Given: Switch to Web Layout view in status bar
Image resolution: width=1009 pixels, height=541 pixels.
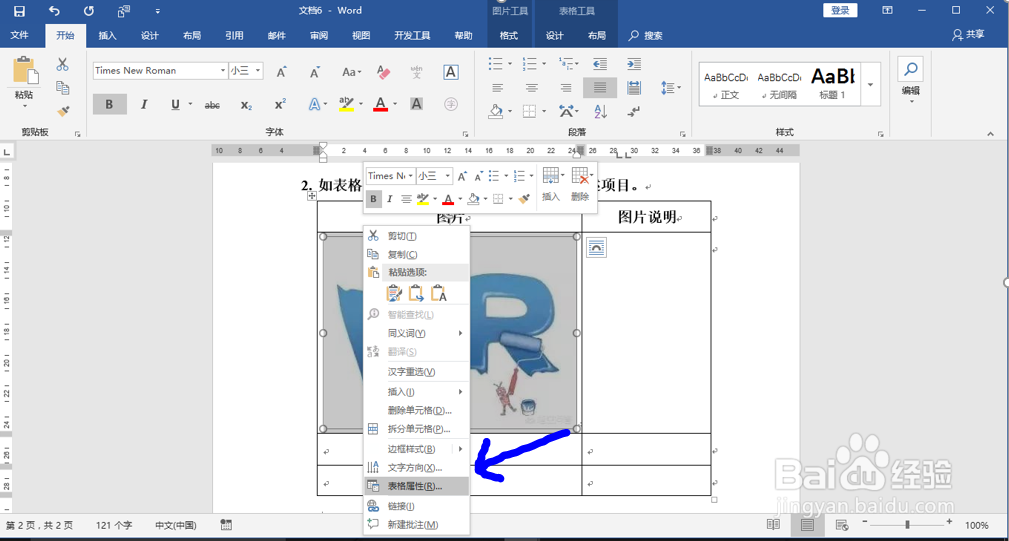Looking at the screenshot, I should point(841,525).
